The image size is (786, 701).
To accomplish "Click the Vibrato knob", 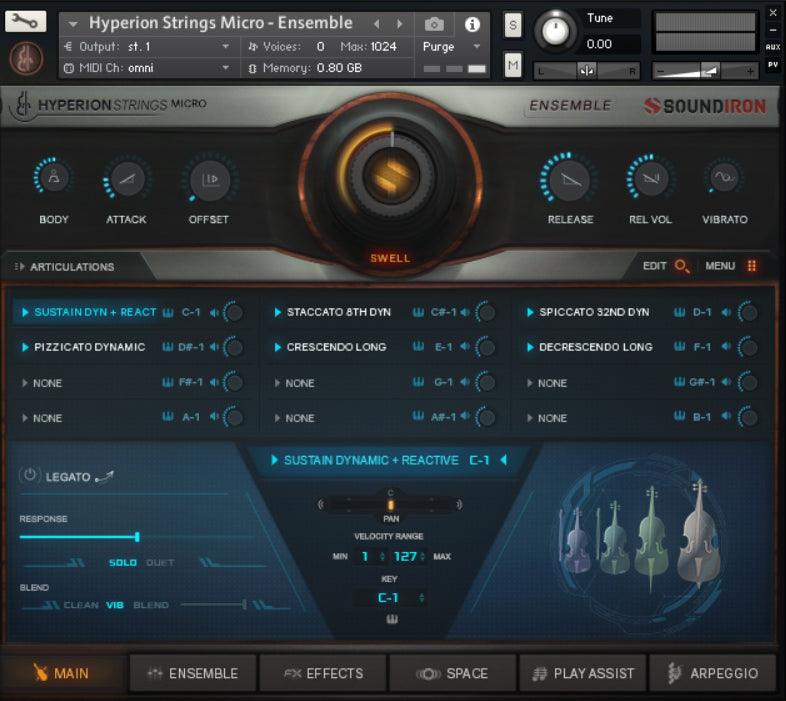I will [x=724, y=180].
